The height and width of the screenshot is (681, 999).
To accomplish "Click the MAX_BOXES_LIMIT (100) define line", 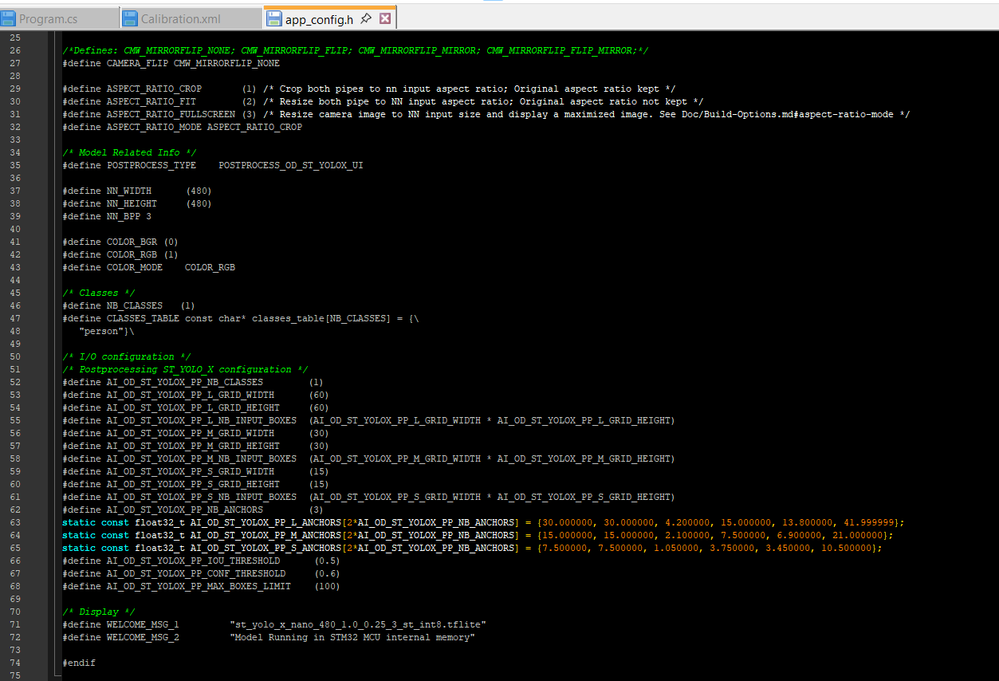I will 201,585.
